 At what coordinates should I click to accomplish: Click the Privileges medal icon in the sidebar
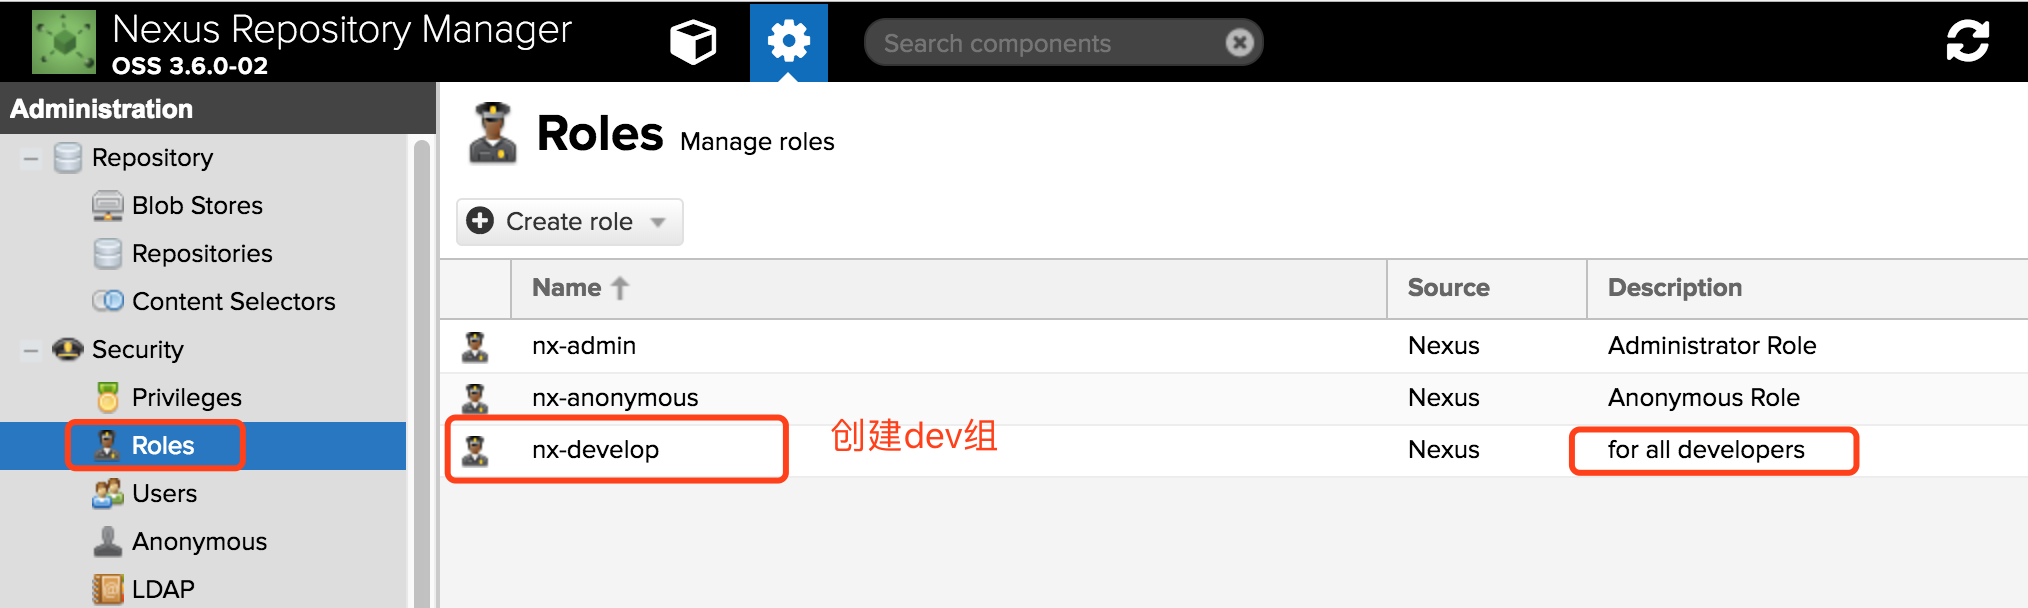pos(107,398)
